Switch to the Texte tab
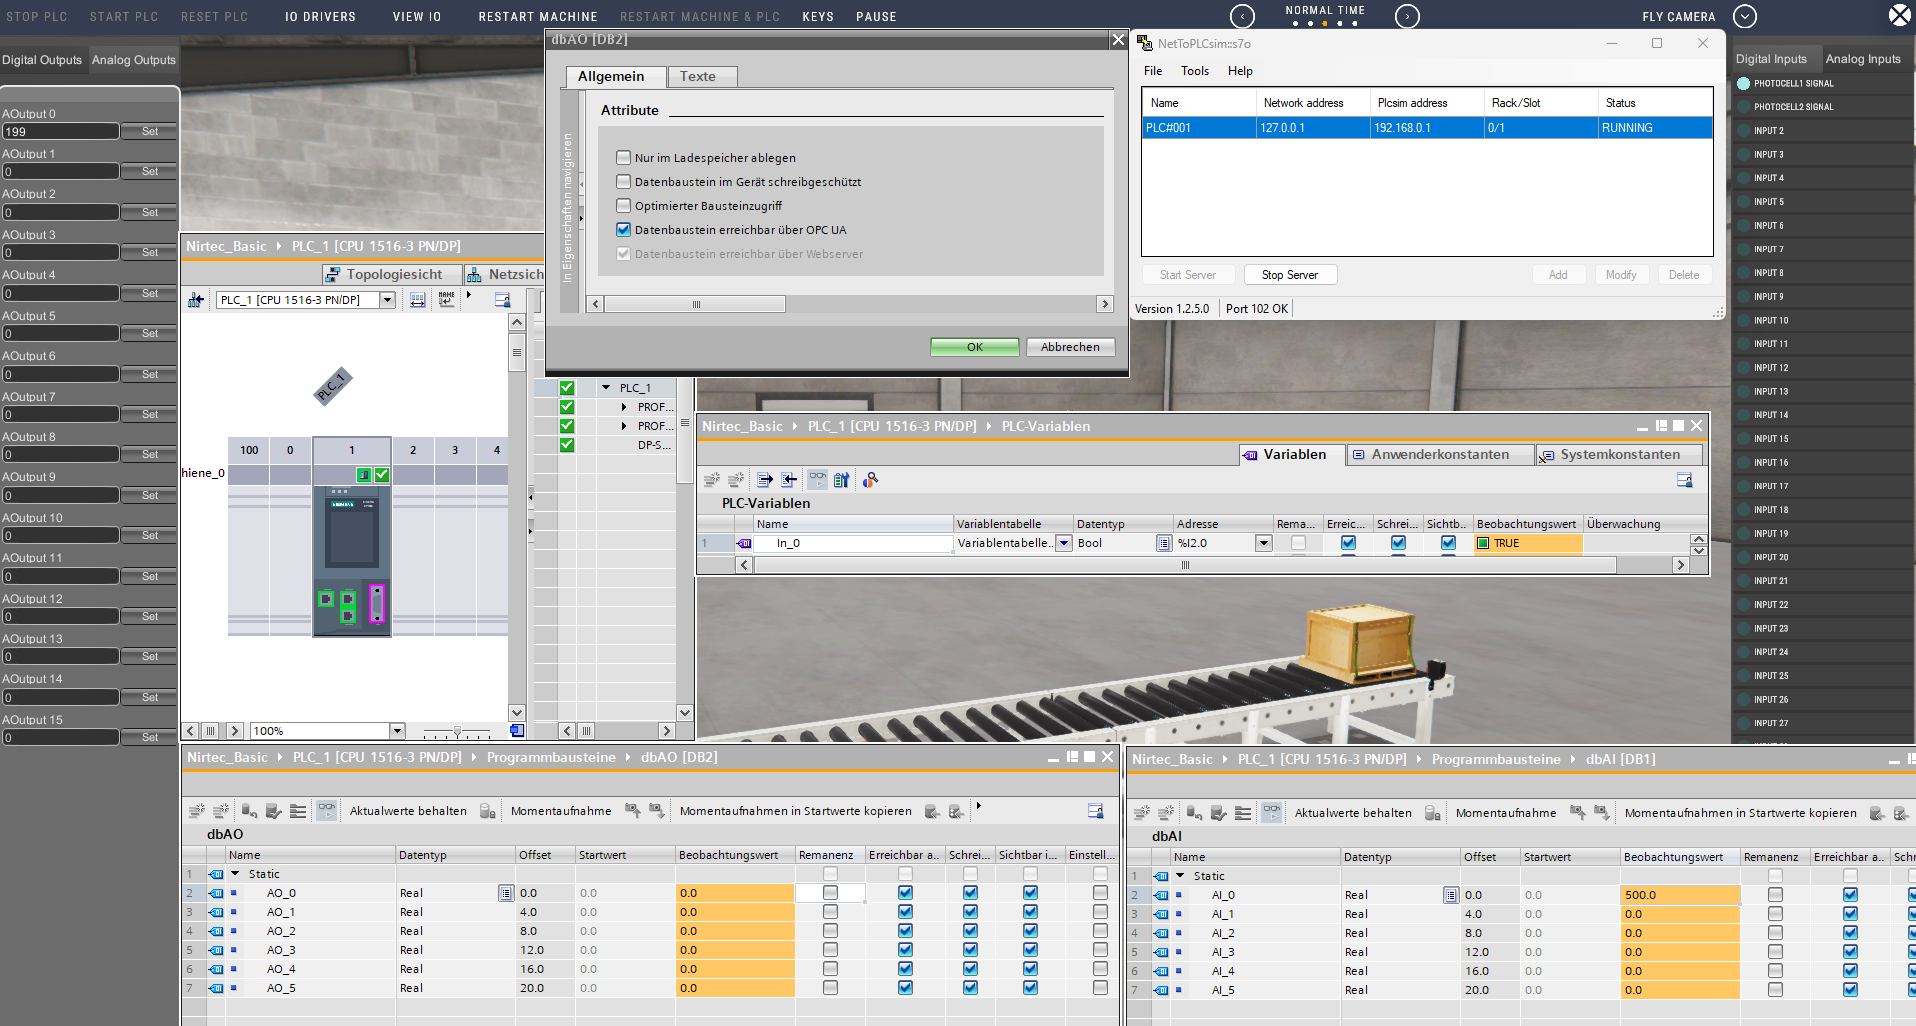This screenshot has width=1916, height=1026. [x=697, y=77]
